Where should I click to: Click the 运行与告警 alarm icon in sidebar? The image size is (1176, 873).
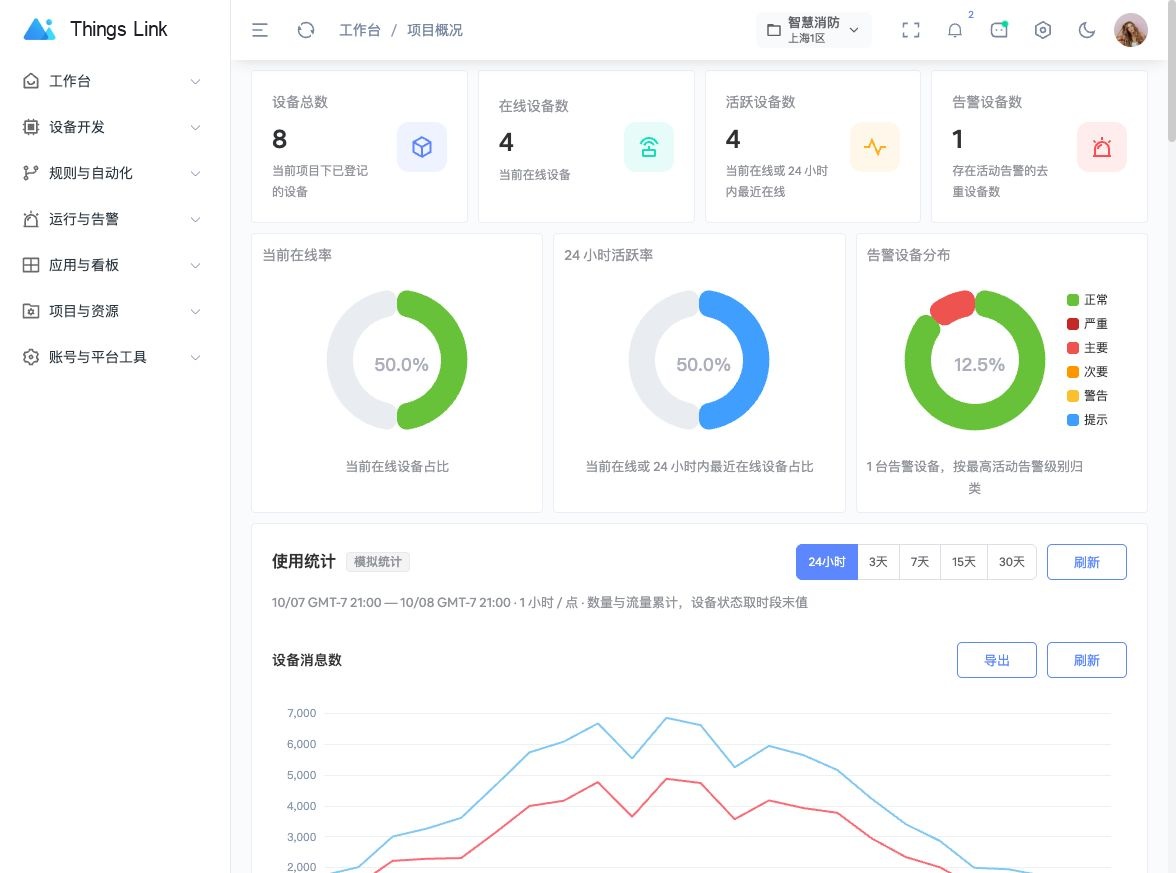(31, 219)
